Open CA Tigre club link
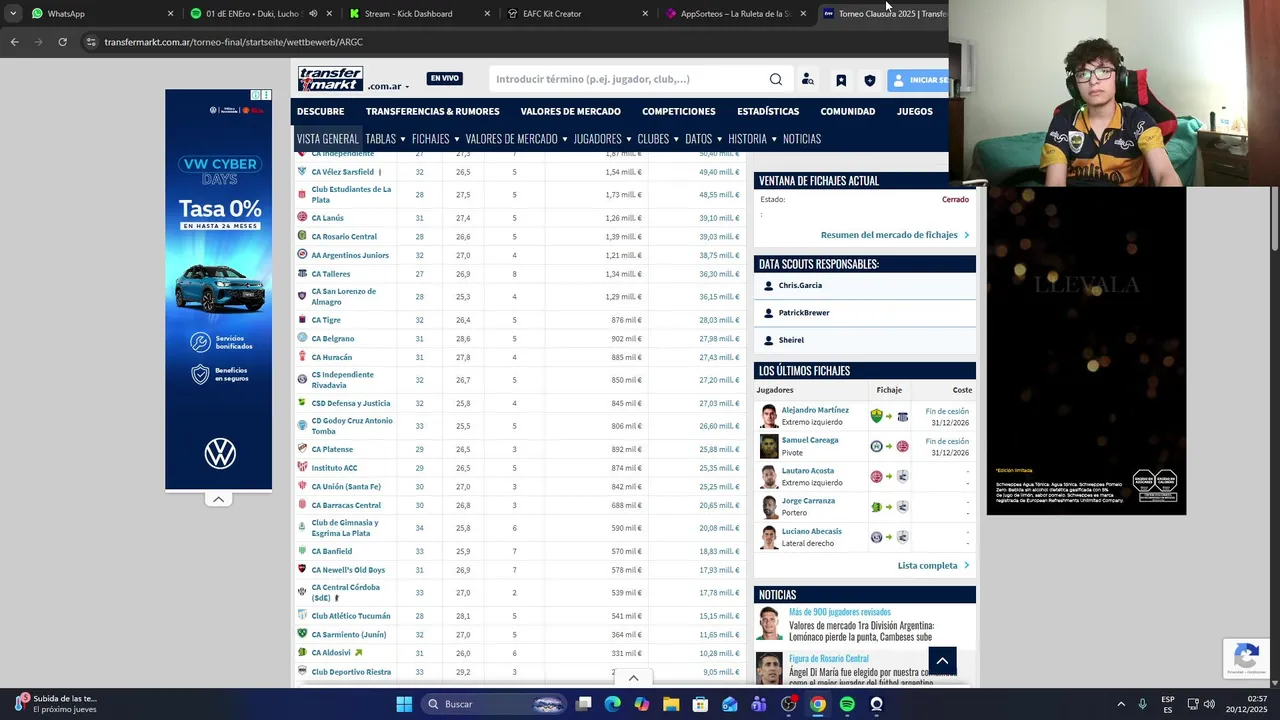The image size is (1280, 720). (326, 320)
